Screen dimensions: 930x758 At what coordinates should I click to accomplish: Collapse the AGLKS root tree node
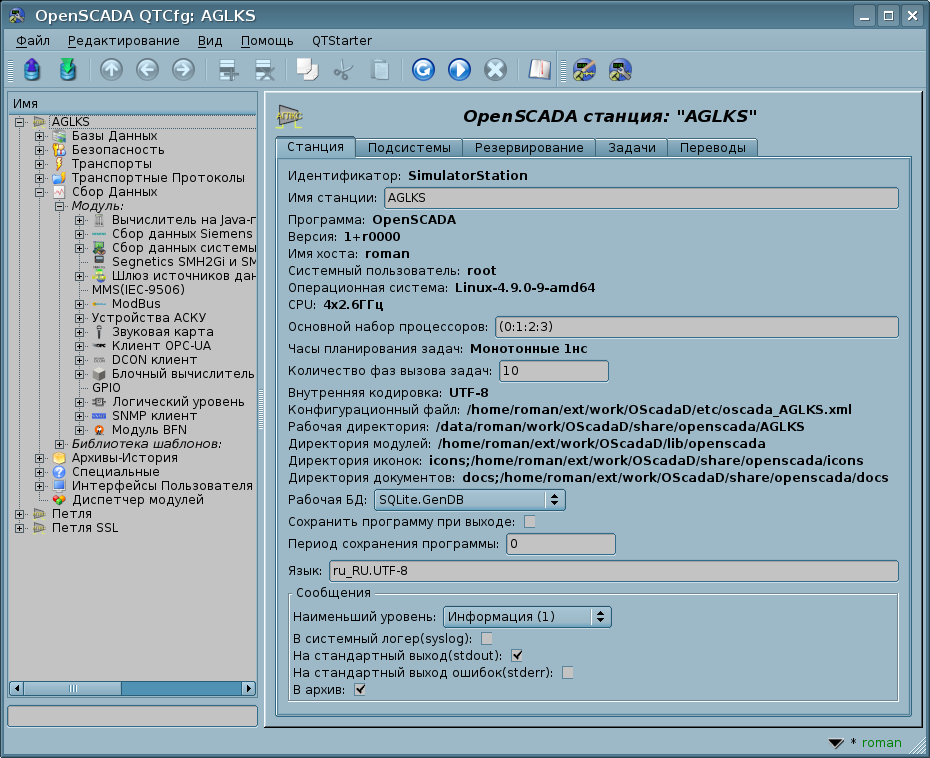pos(20,122)
